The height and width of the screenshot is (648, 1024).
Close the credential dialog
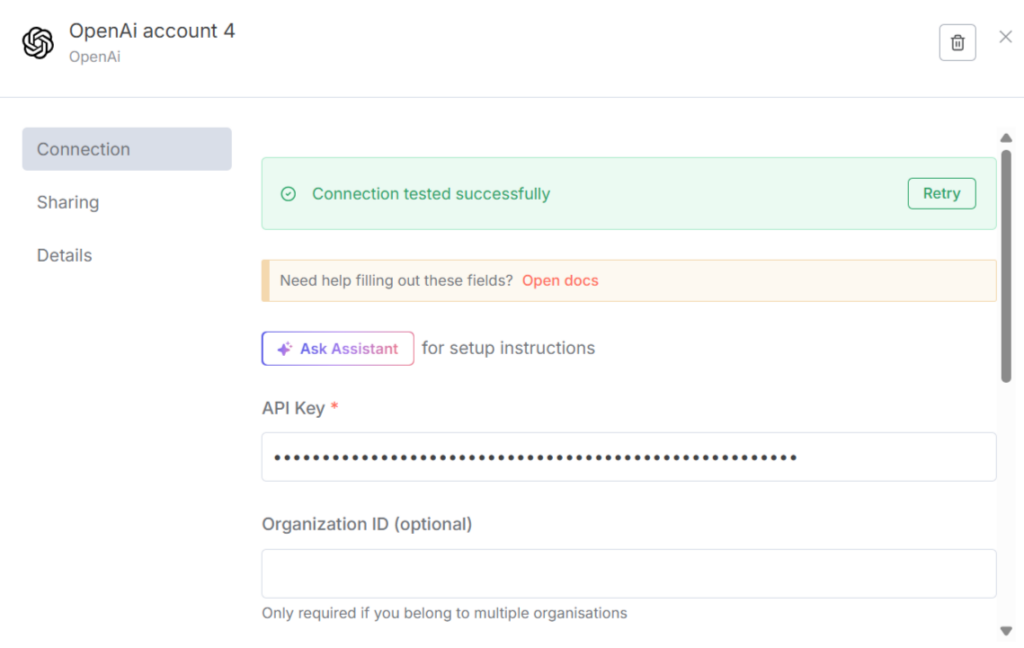pyautogui.click(x=1005, y=37)
